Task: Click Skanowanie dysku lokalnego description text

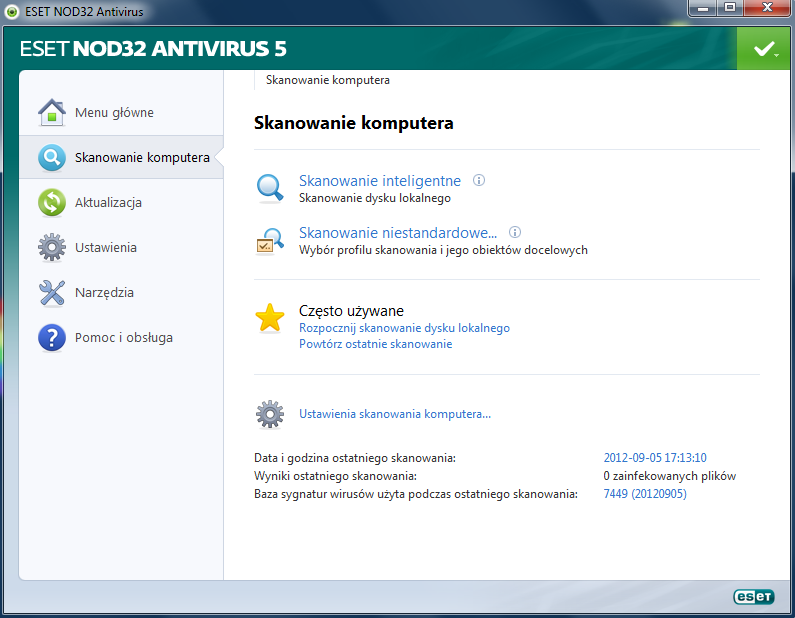Action: pos(375,198)
